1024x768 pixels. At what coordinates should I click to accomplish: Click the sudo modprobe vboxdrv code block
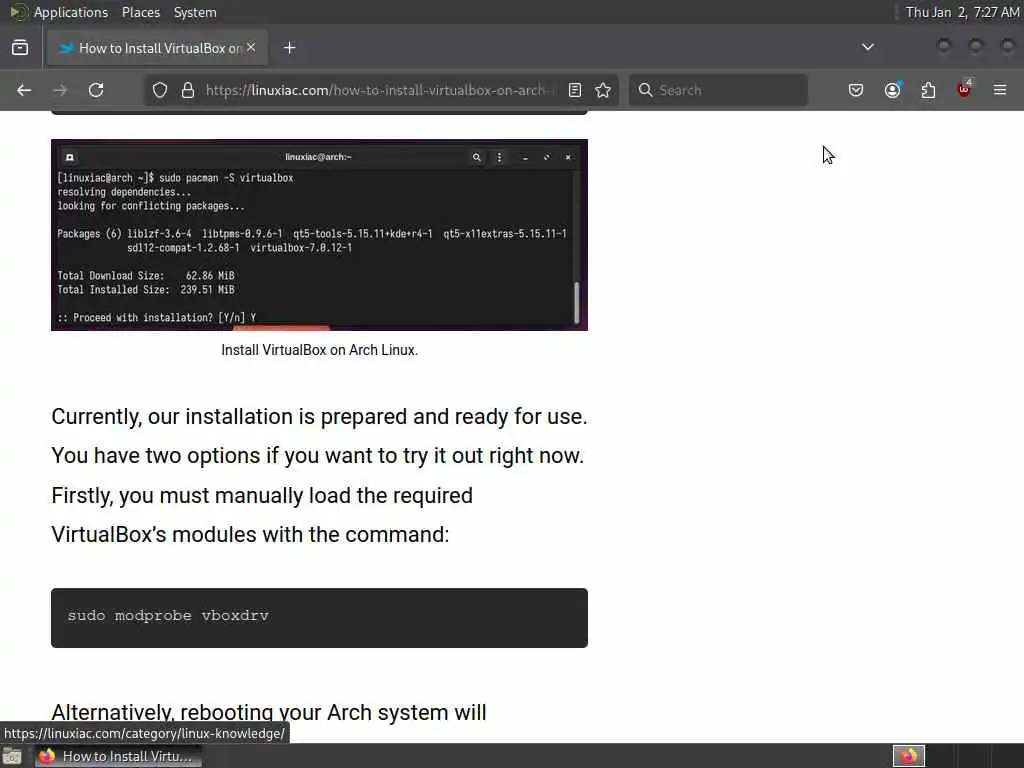point(319,618)
